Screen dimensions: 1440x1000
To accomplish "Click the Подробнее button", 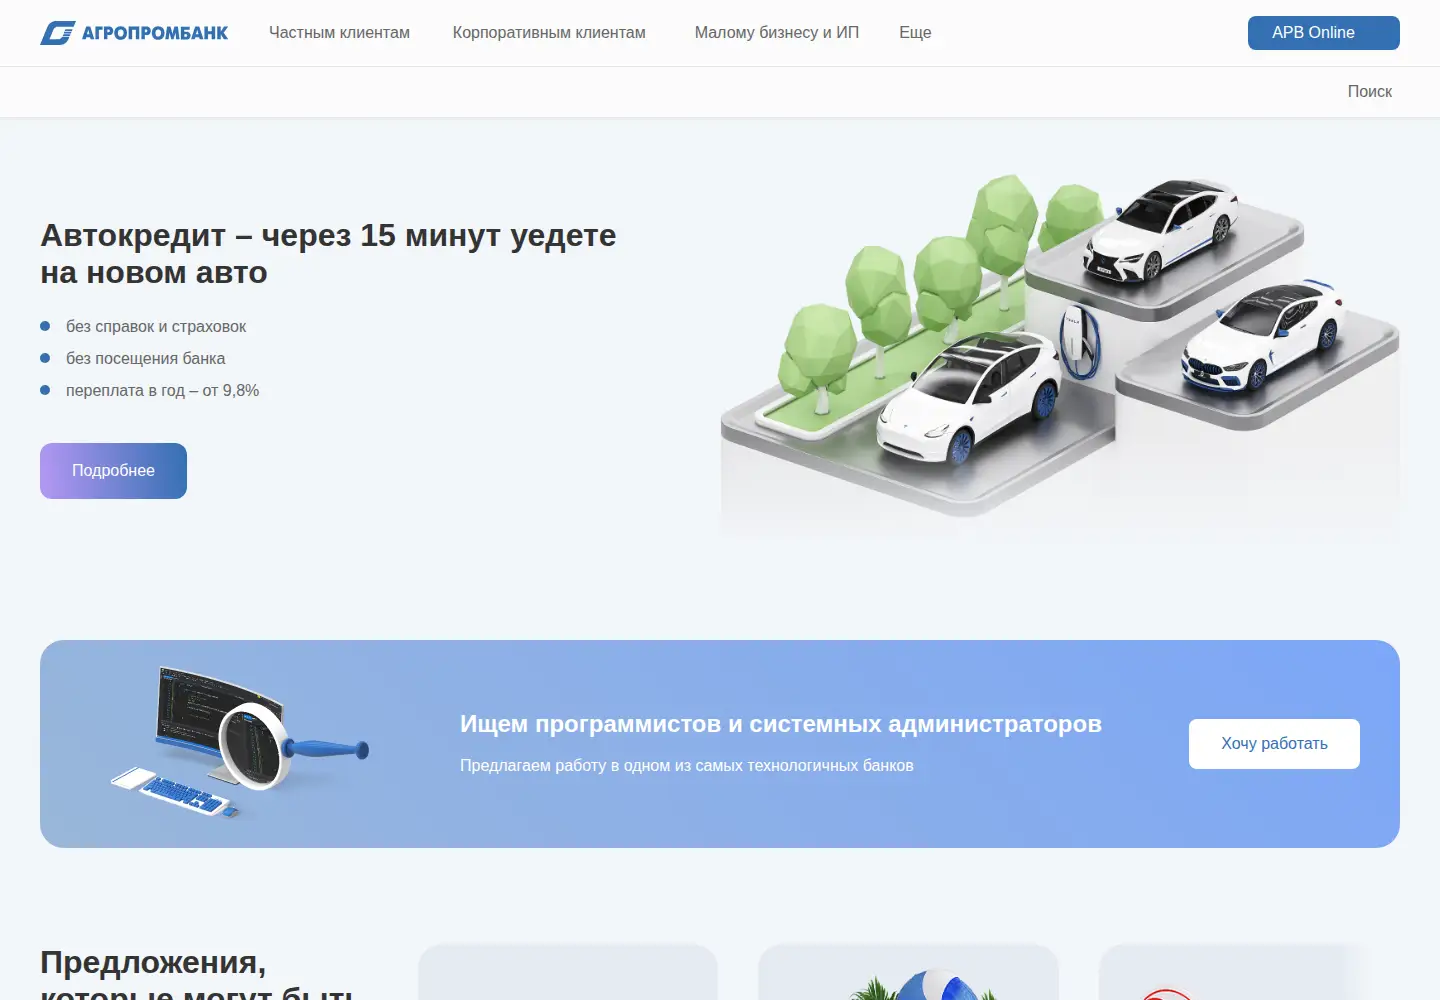I will (x=113, y=471).
